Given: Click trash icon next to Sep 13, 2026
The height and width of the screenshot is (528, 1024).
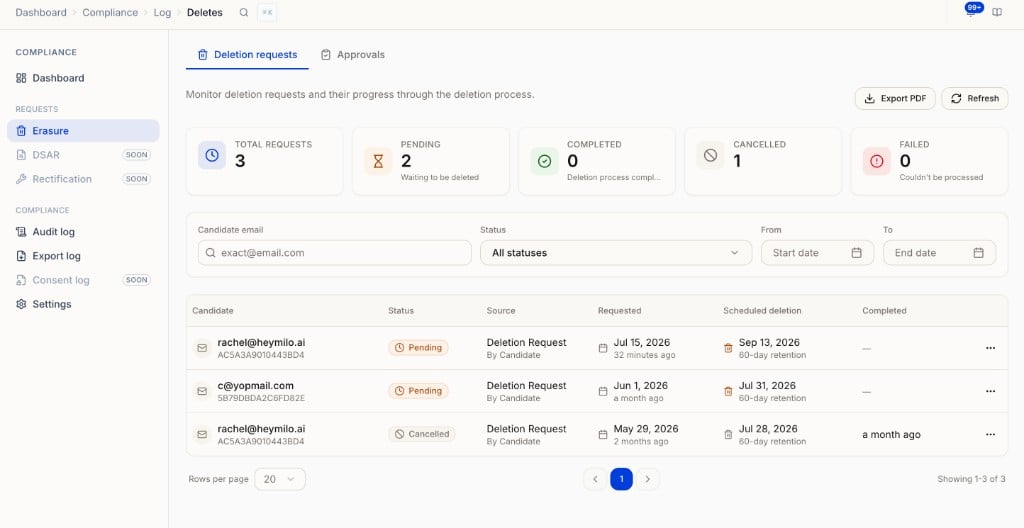Looking at the screenshot, I should [728, 348].
